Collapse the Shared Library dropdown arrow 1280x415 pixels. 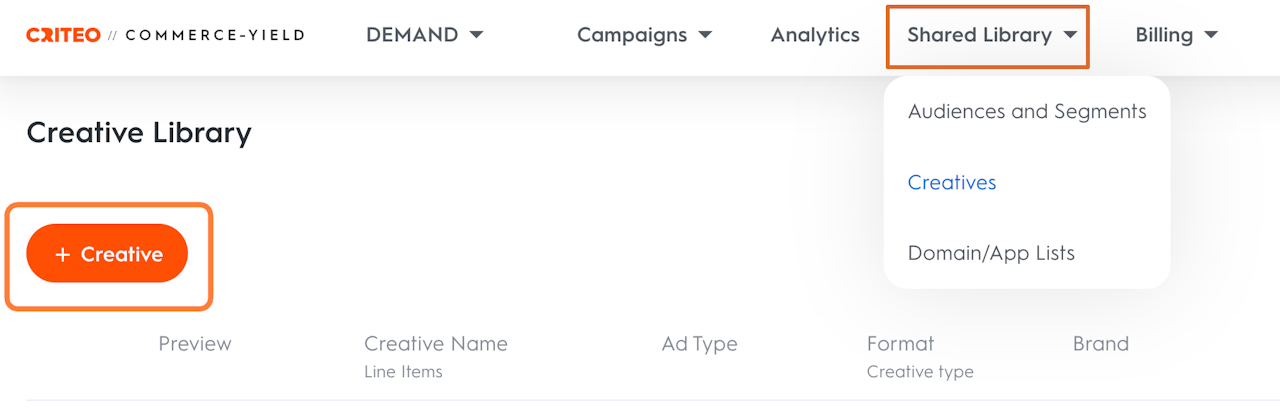(x=1070, y=35)
